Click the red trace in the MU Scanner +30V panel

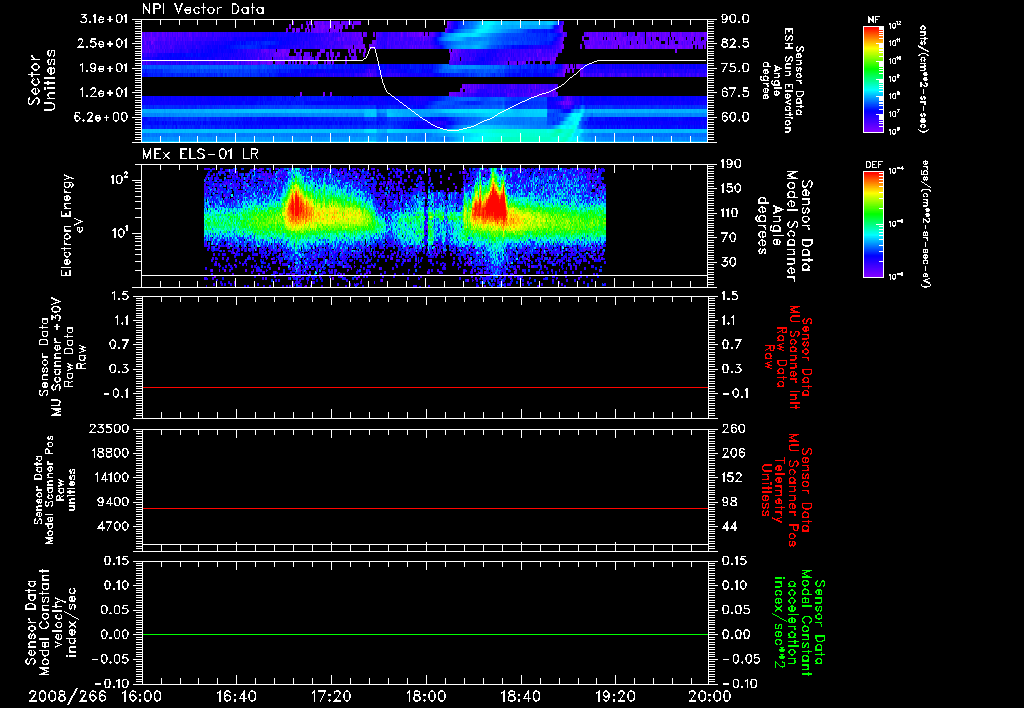pos(425,387)
